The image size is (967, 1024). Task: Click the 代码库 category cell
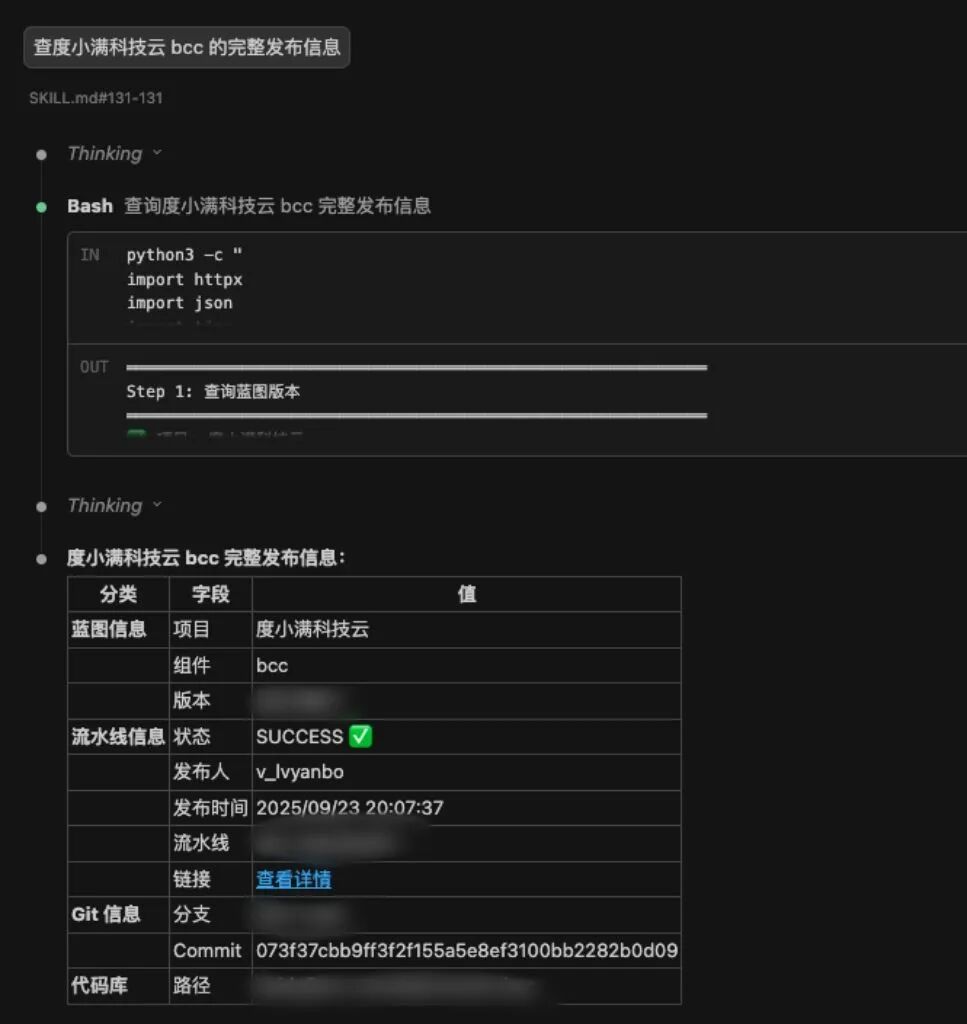118,985
